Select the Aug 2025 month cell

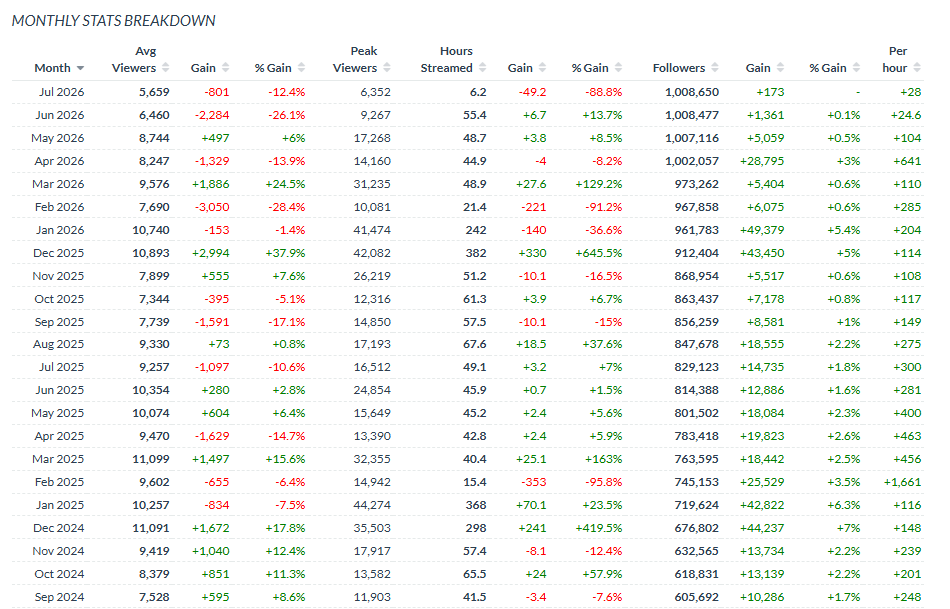tap(59, 344)
